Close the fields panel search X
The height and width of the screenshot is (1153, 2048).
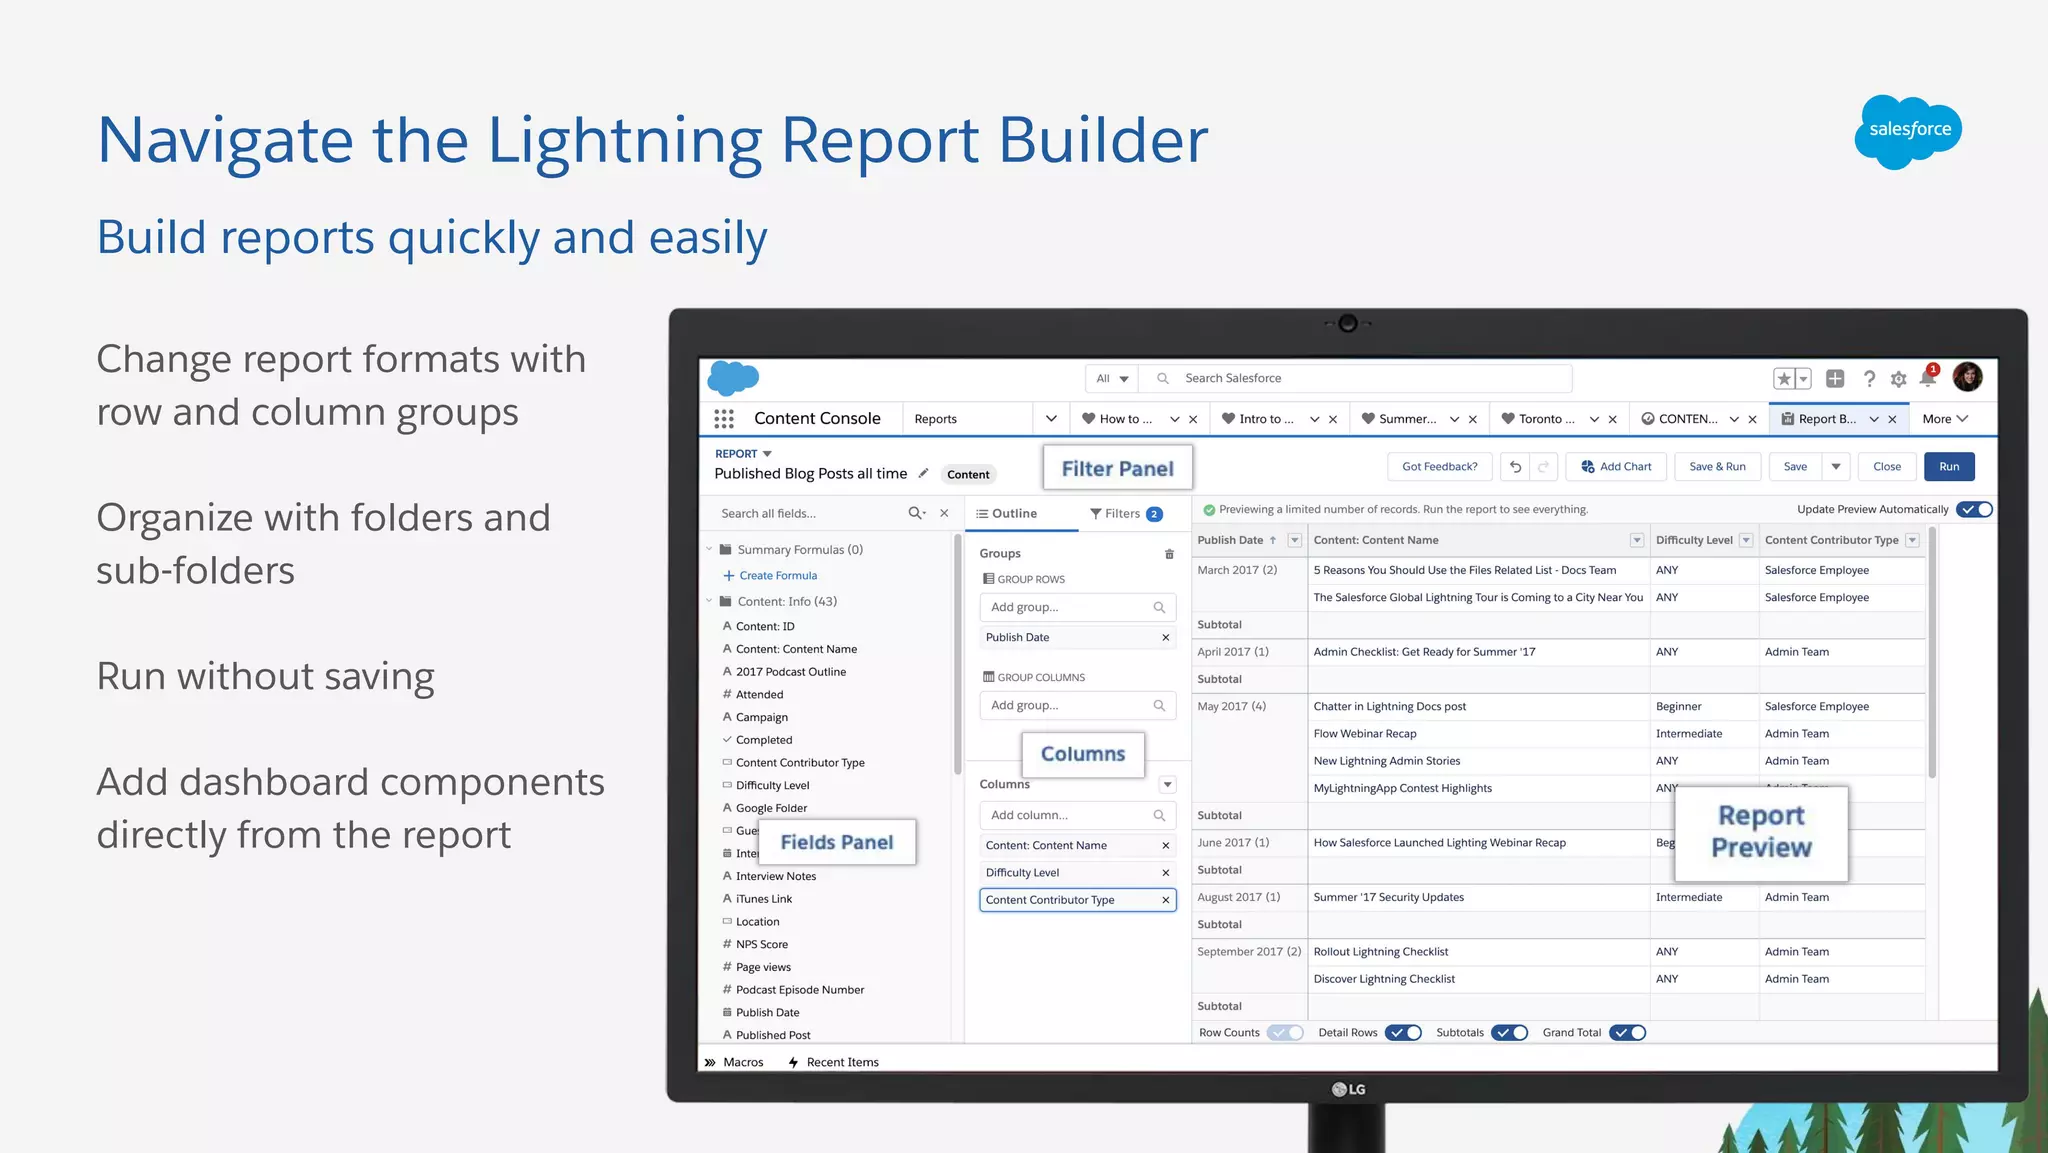coord(944,513)
